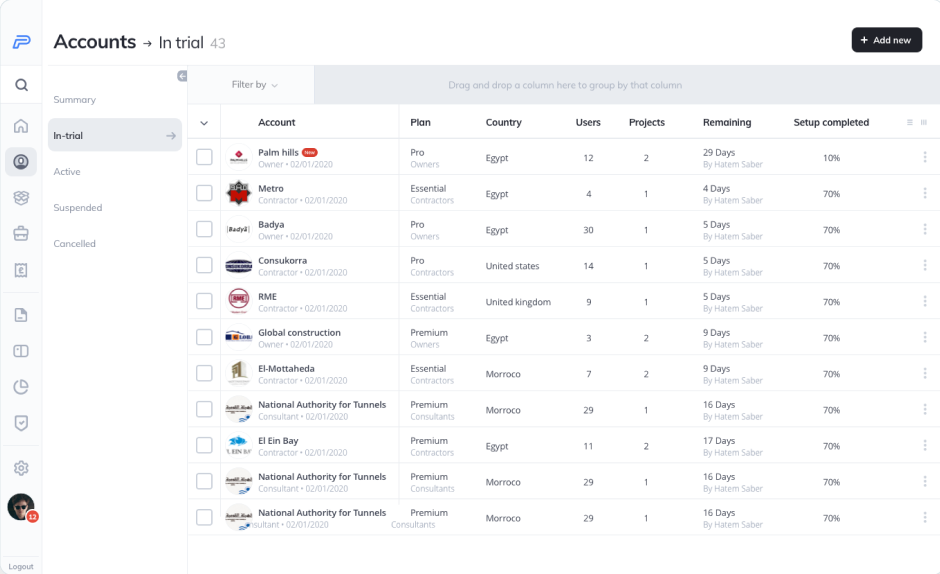Select the Metro account checkbox
Image resolution: width=940 pixels, height=574 pixels.
click(204, 193)
